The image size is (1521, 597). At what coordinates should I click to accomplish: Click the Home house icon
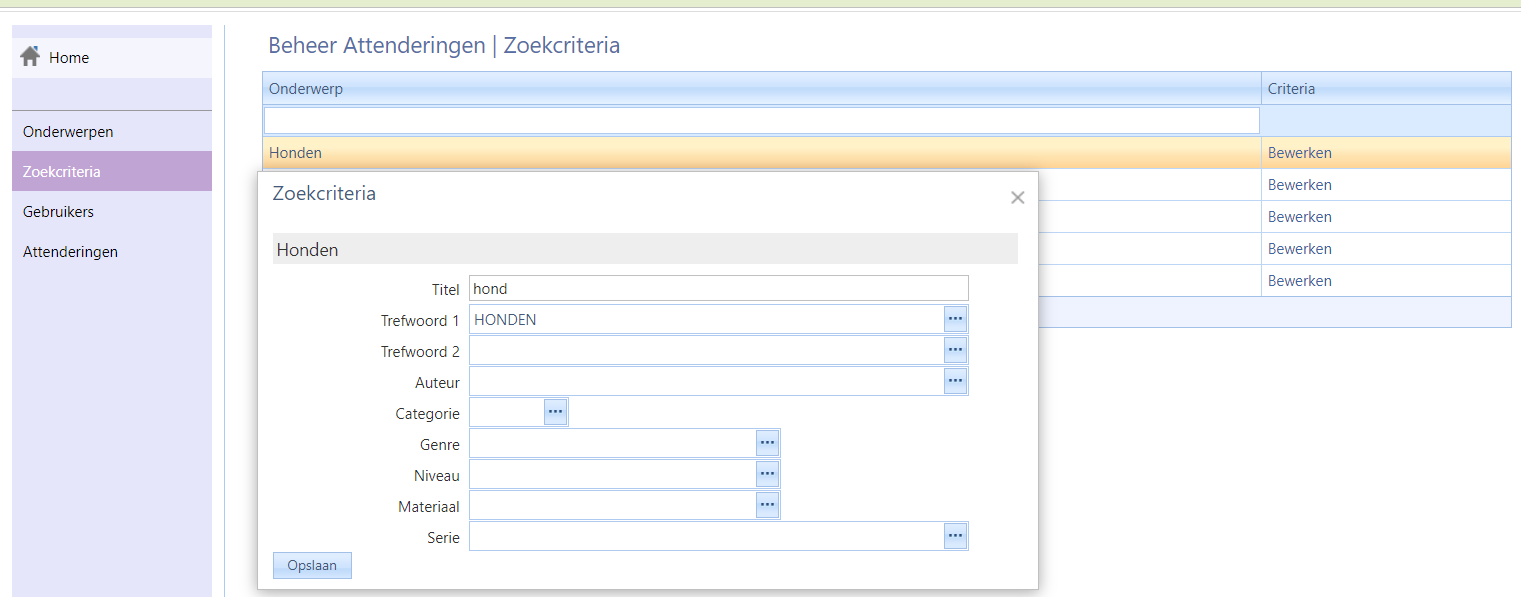click(x=29, y=57)
